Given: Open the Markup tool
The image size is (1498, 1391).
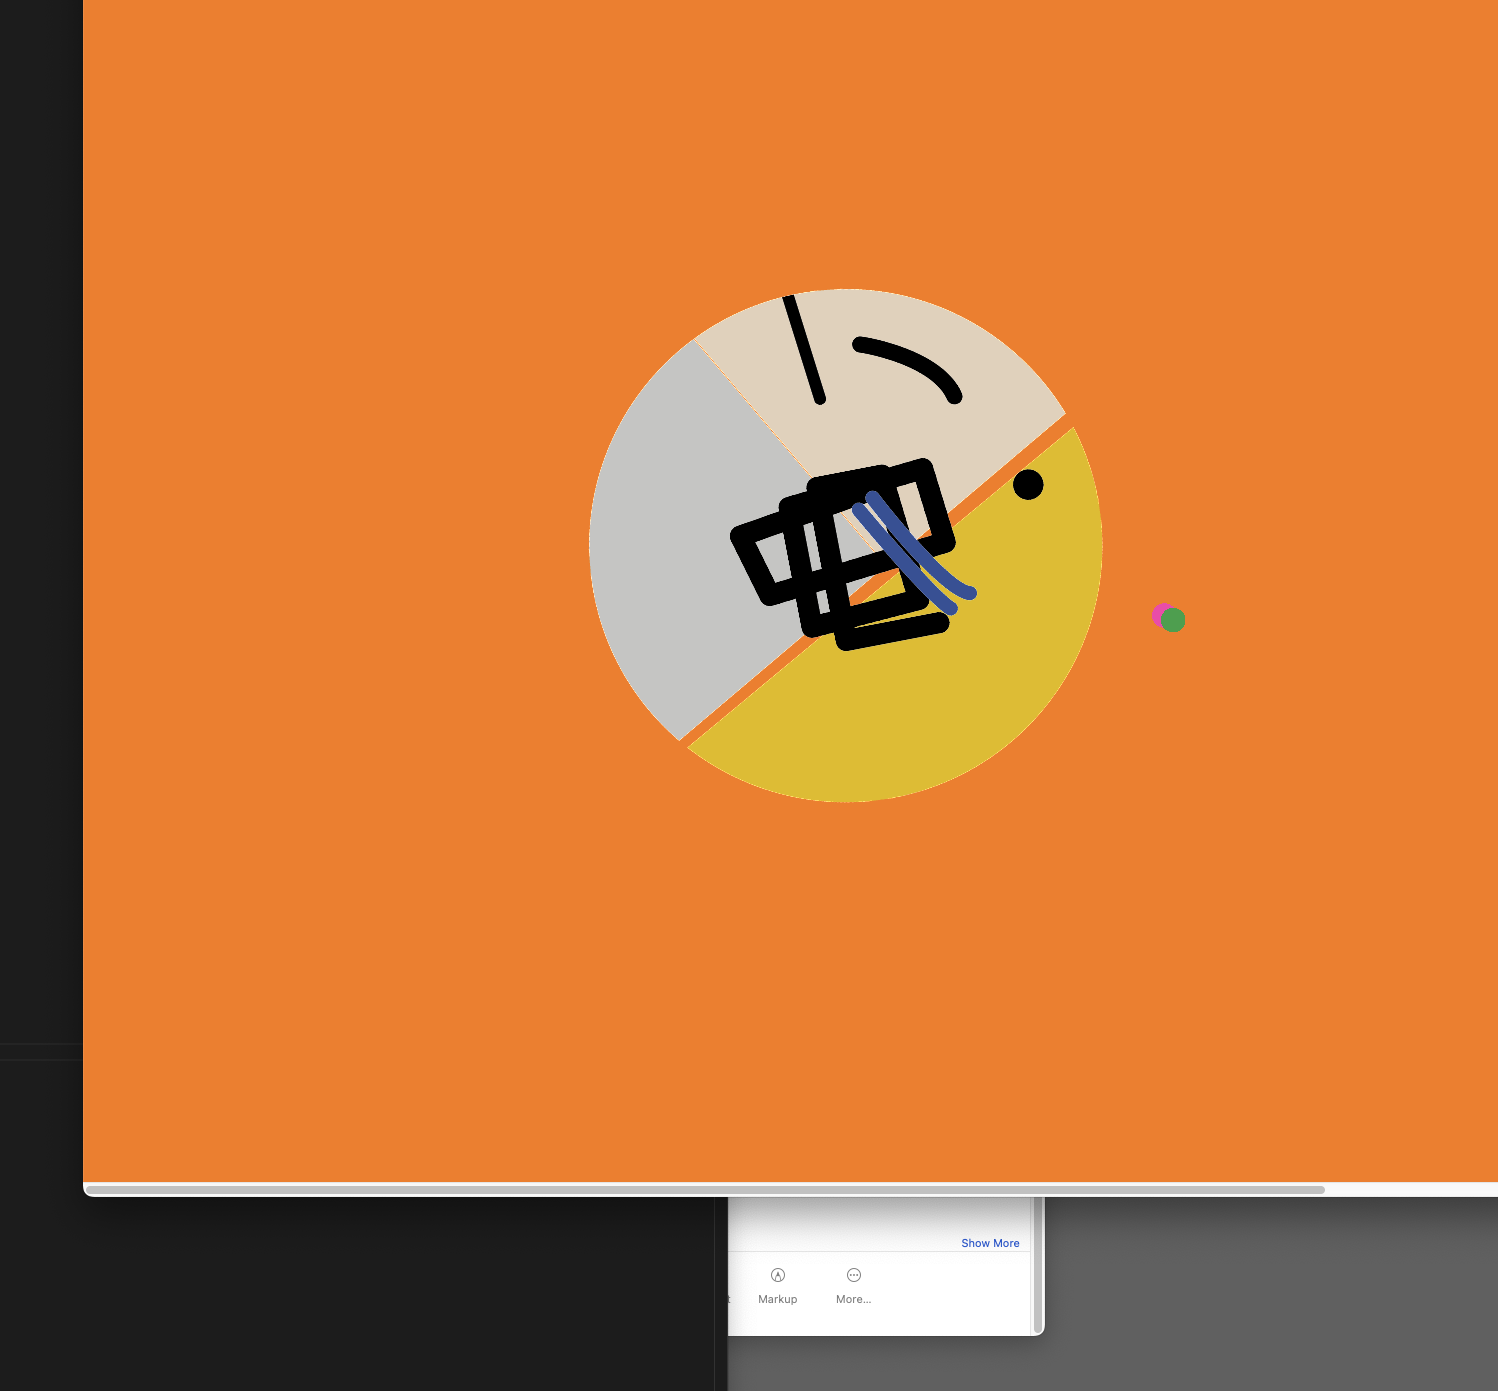Looking at the screenshot, I should click(x=777, y=1285).
